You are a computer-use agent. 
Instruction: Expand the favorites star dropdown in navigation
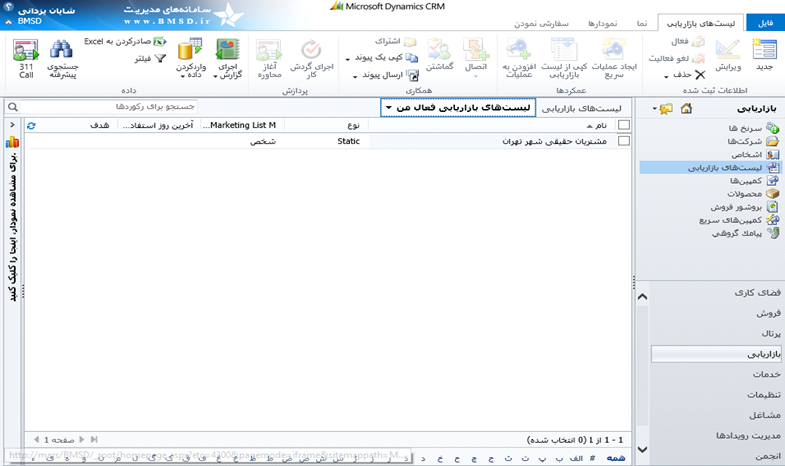[654, 109]
